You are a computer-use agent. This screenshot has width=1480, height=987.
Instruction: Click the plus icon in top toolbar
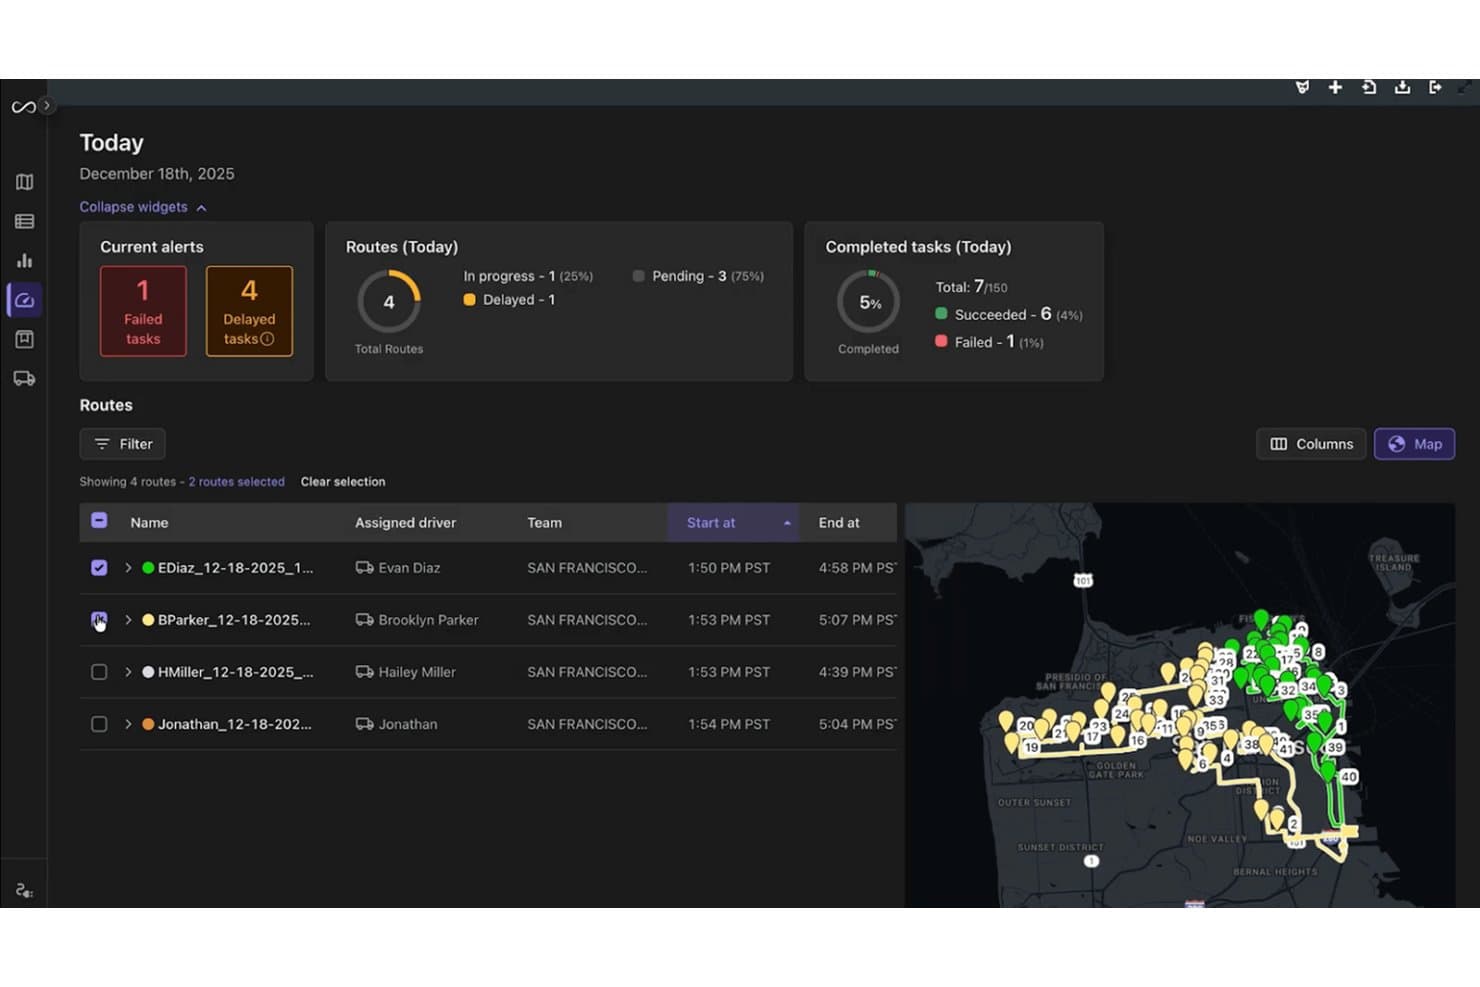pyautogui.click(x=1335, y=87)
